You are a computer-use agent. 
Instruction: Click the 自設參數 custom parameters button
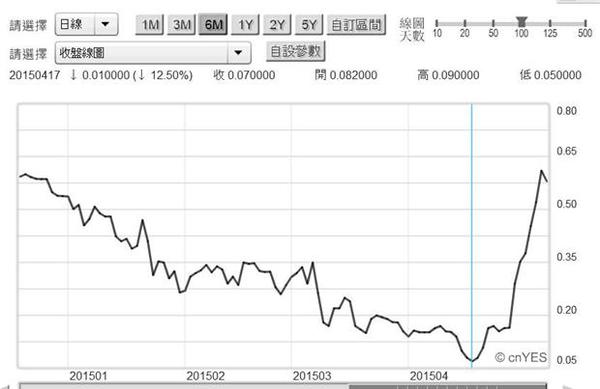point(295,51)
